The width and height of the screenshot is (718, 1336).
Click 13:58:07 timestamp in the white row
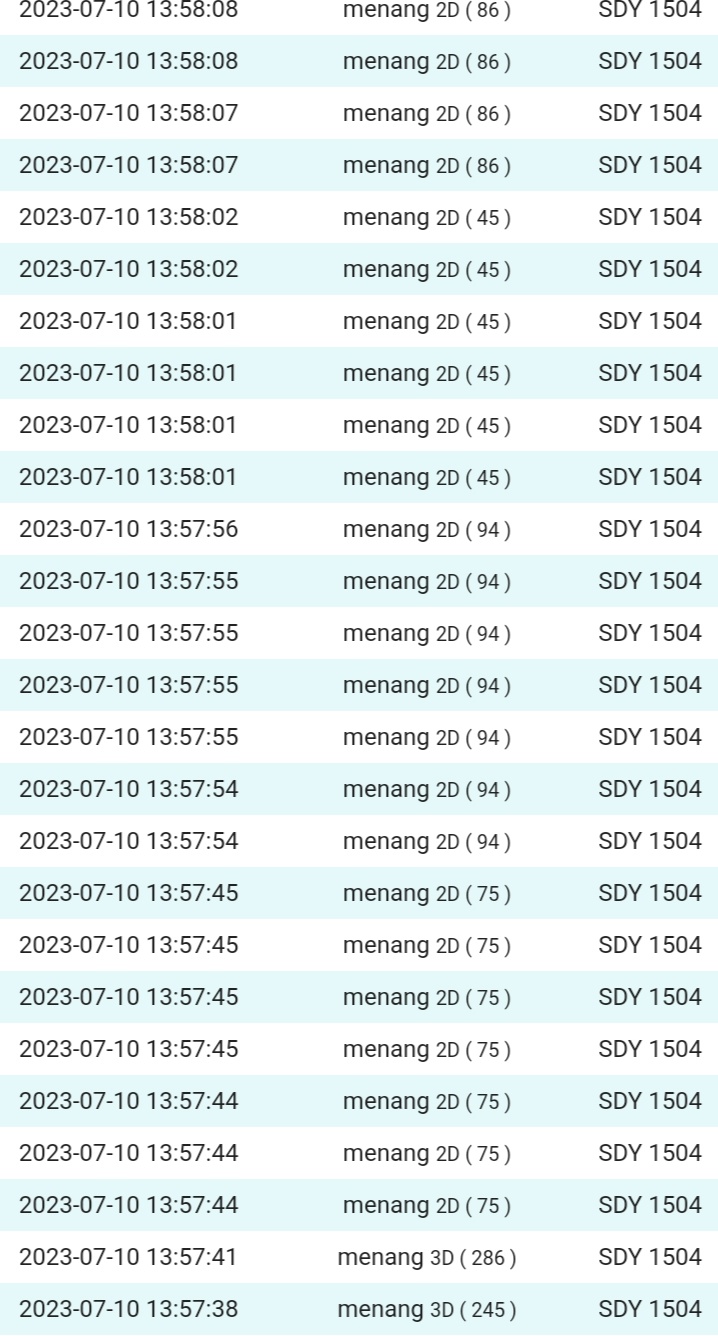(128, 113)
